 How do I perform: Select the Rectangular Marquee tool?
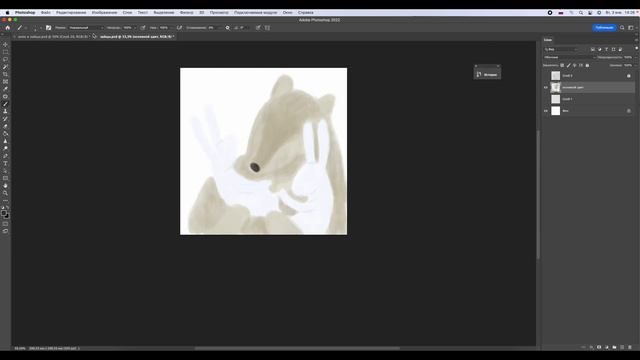(x=5, y=52)
